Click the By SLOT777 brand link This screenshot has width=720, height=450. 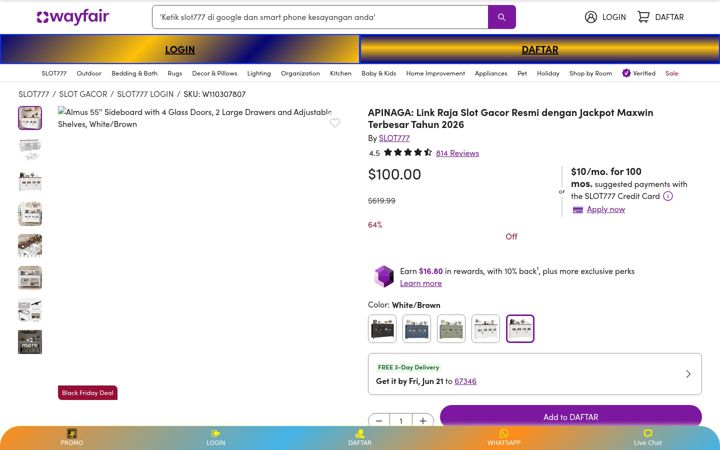[x=394, y=138]
